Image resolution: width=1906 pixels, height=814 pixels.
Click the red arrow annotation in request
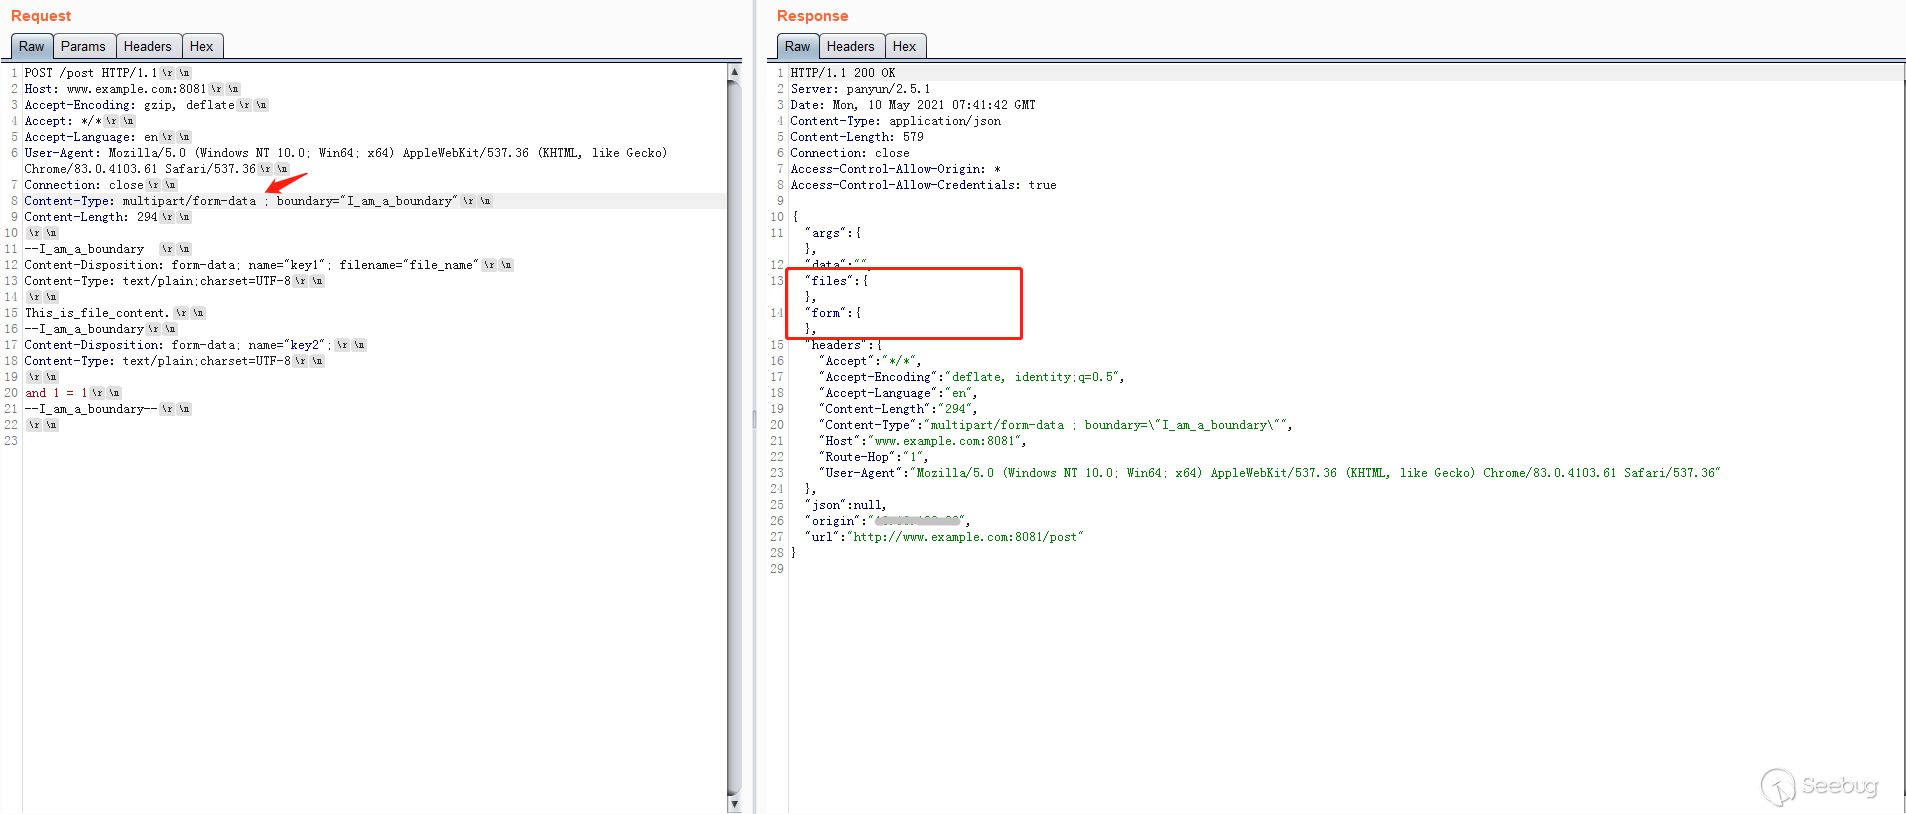(x=286, y=184)
